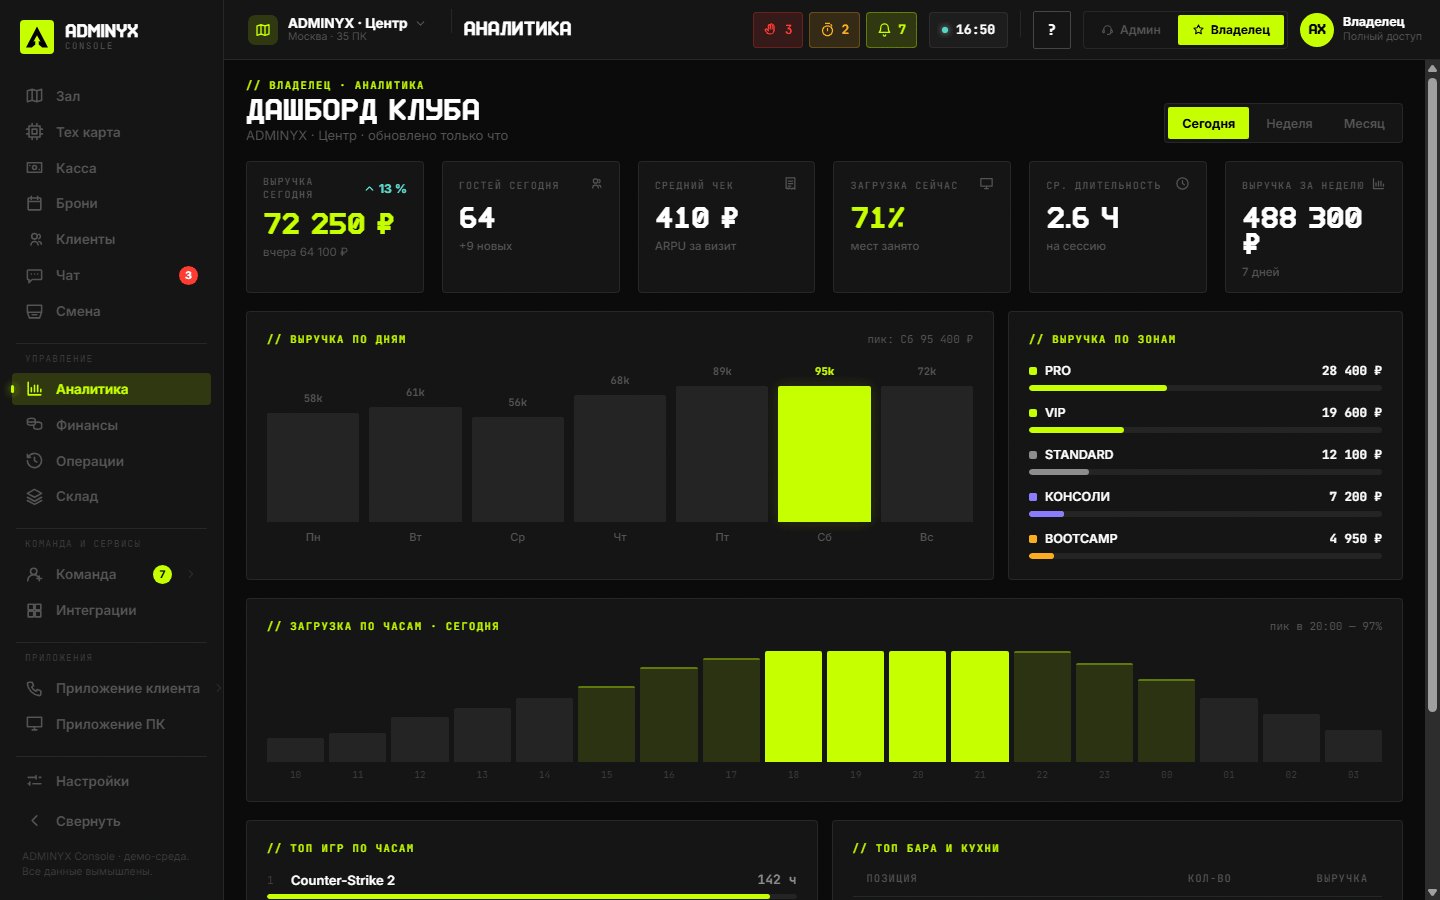Image resolution: width=1440 pixels, height=900 pixels.
Task: Open the timer indicator showing 2
Action: 834,30
